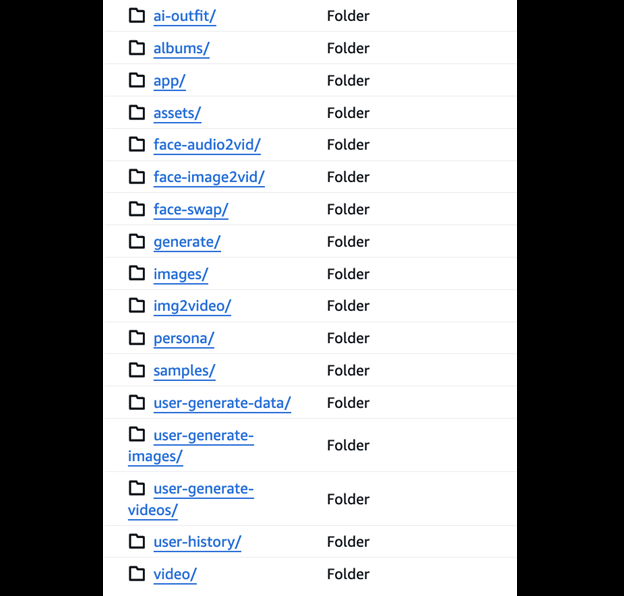Click the folder icon beside user-generate-images/

[x=137, y=435]
